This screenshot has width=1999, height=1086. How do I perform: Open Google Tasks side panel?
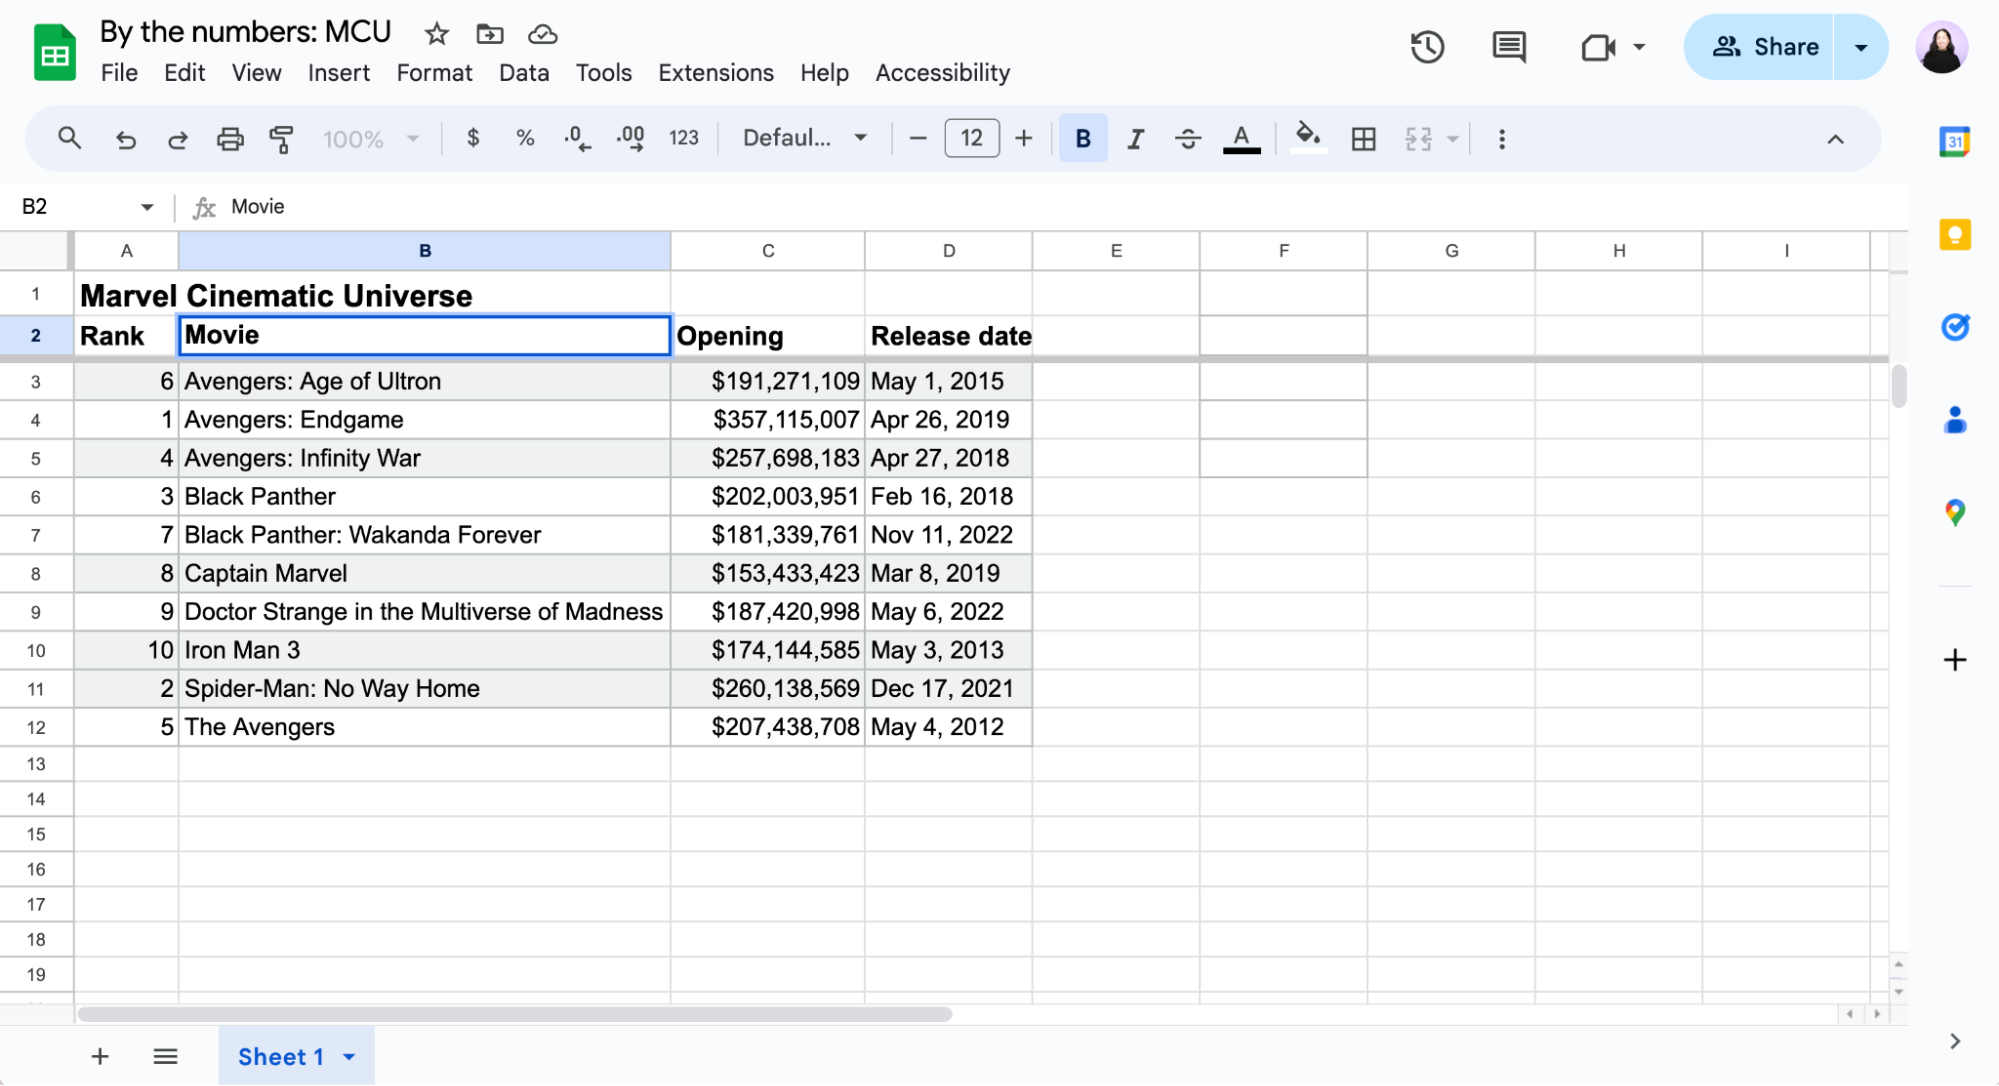(x=1954, y=327)
